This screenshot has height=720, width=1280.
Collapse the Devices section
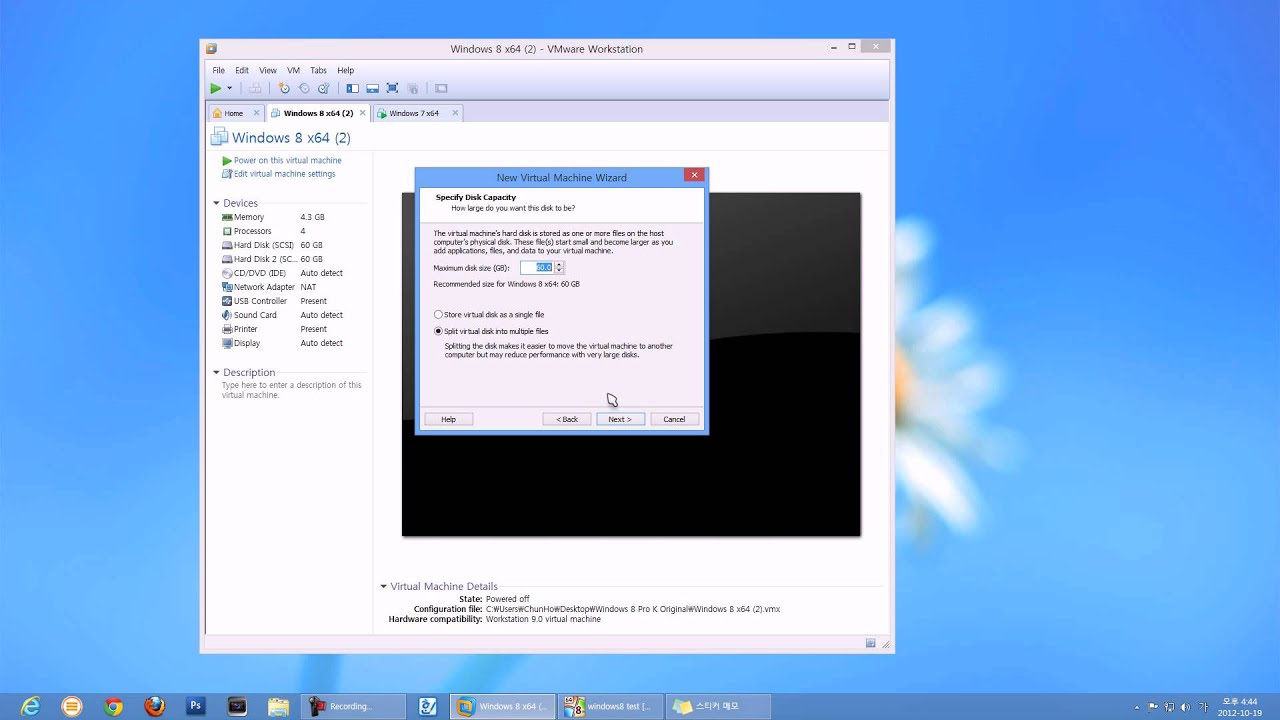(x=216, y=203)
